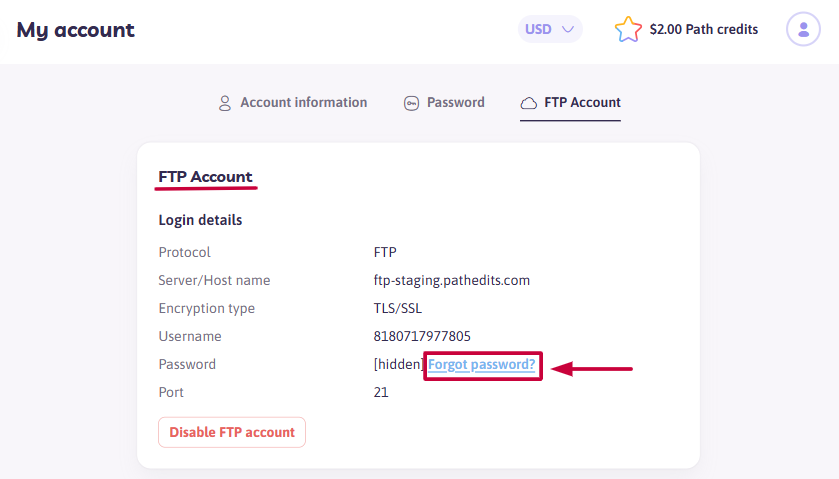The image size is (839, 479).
Task: Open the user profile avatar icon
Action: click(803, 29)
